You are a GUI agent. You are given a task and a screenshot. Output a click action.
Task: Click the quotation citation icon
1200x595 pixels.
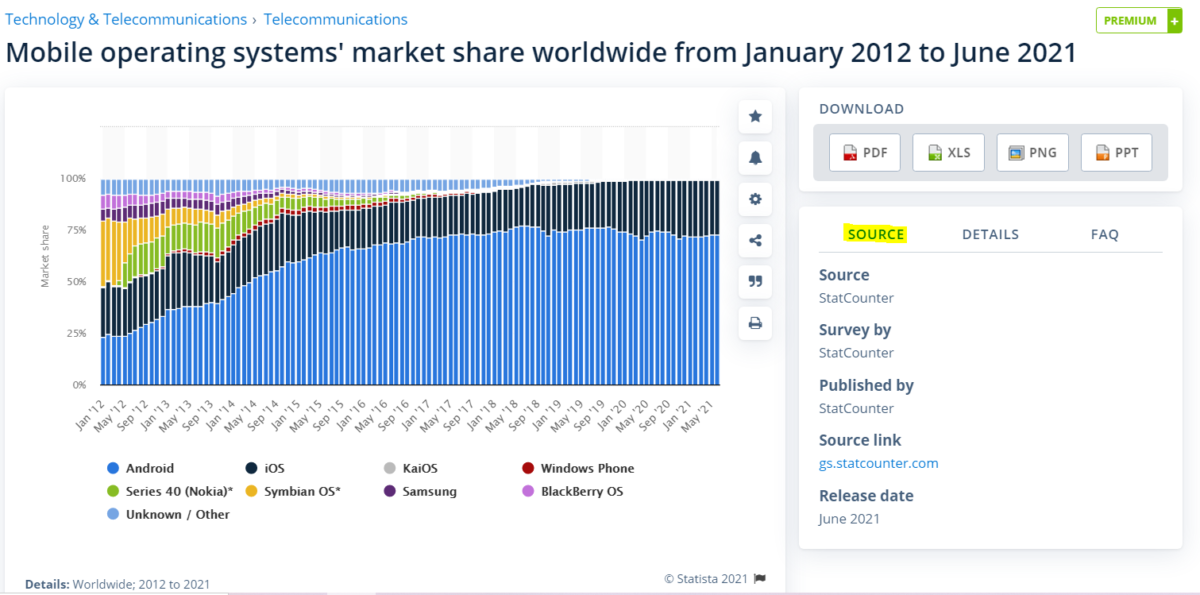point(755,281)
